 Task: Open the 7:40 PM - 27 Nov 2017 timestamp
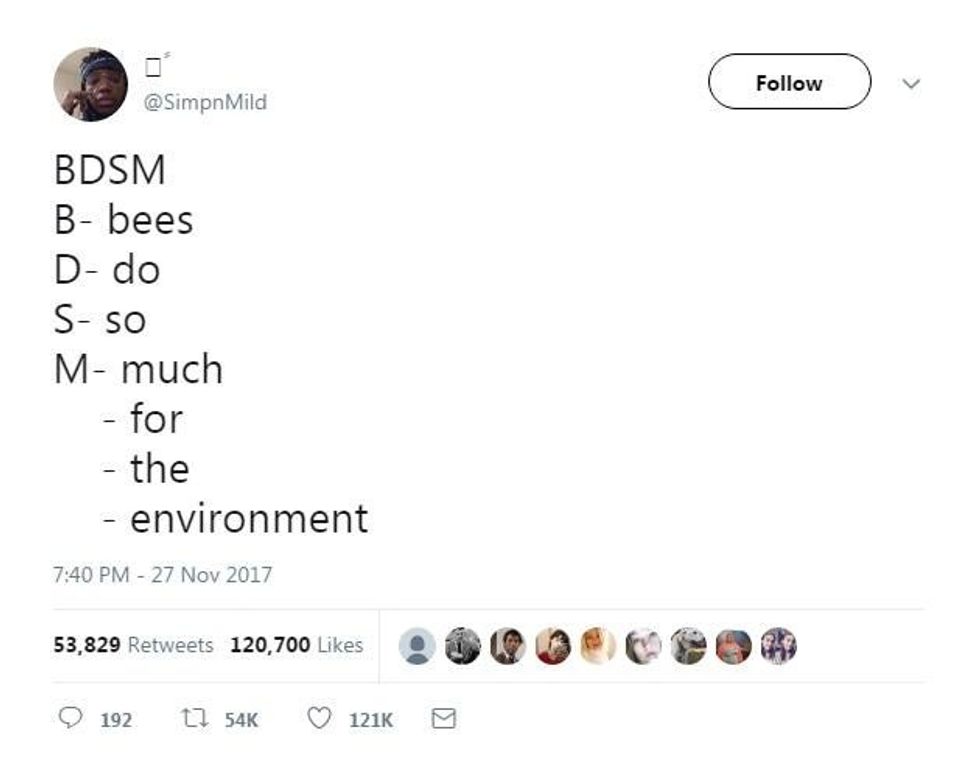click(x=162, y=575)
